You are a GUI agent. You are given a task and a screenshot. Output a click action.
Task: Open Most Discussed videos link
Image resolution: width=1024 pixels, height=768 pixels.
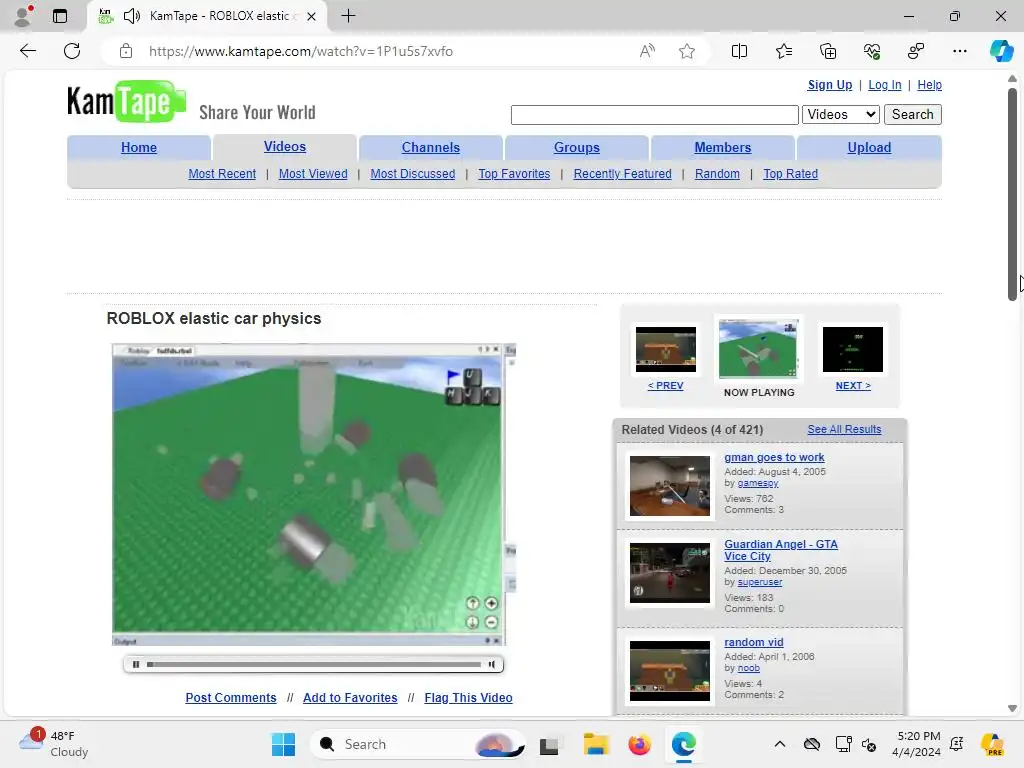click(413, 174)
